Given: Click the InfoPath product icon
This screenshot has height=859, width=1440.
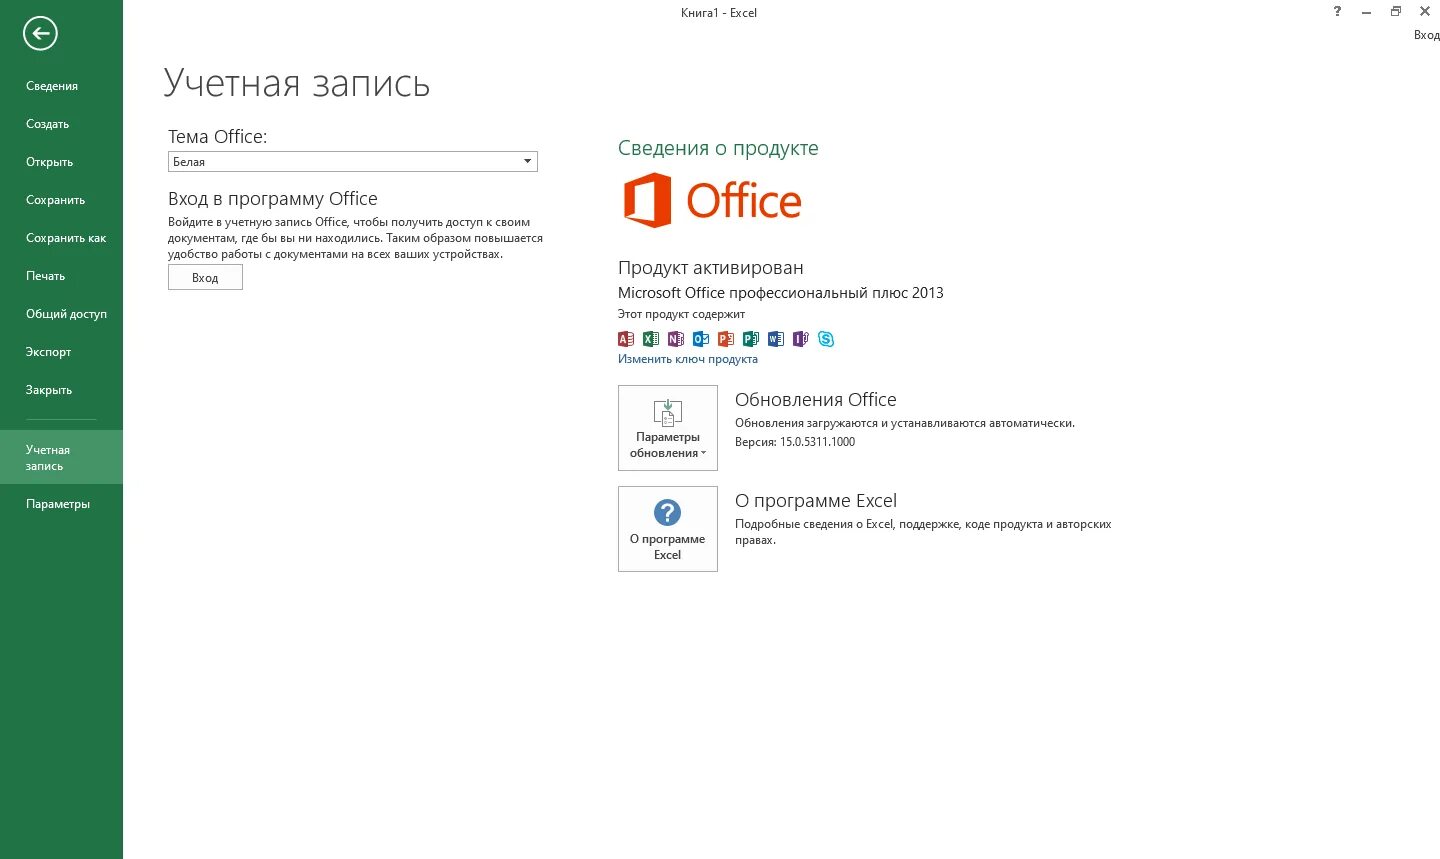Looking at the screenshot, I should [801, 339].
